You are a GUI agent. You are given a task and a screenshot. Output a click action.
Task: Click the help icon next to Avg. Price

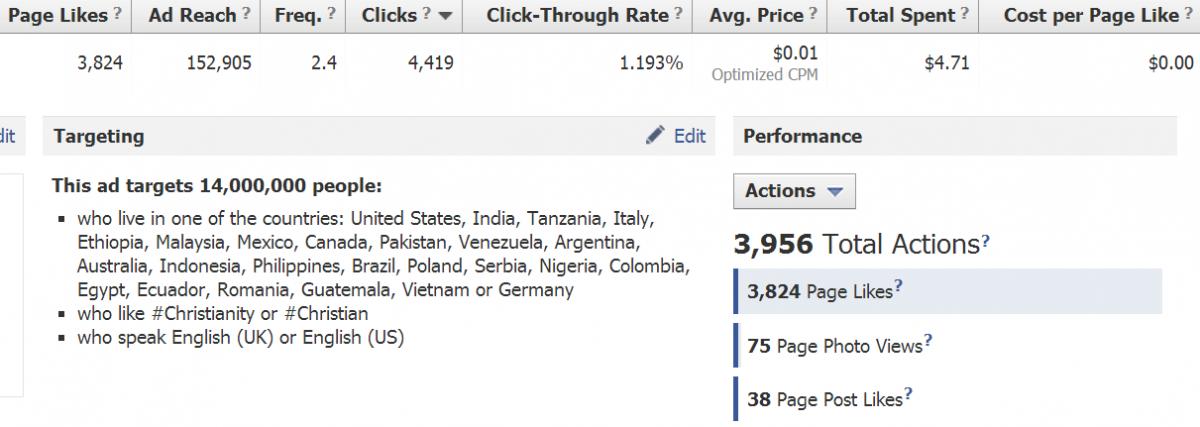tap(813, 14)
